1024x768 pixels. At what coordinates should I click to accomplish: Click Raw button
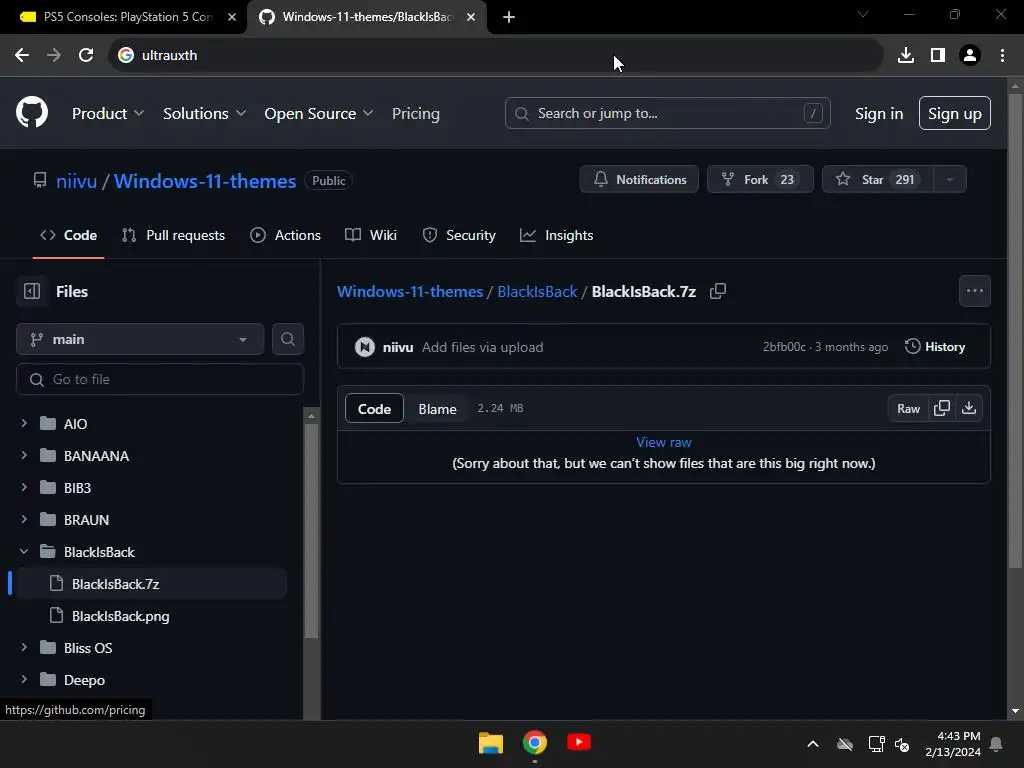point(908,408)
